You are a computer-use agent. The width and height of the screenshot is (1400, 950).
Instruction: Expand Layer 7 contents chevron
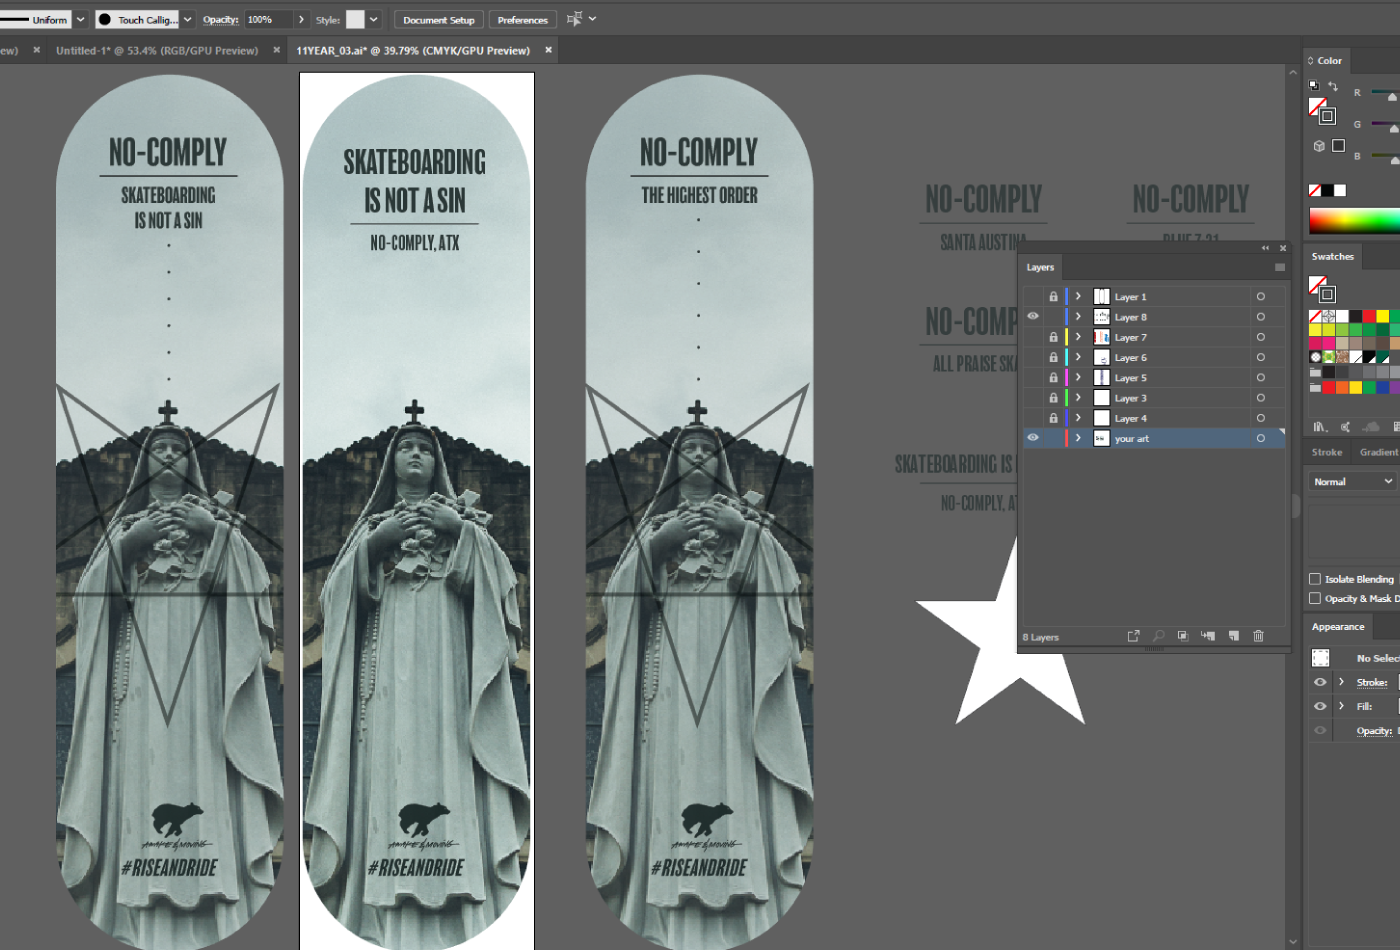coord(1078,337)
